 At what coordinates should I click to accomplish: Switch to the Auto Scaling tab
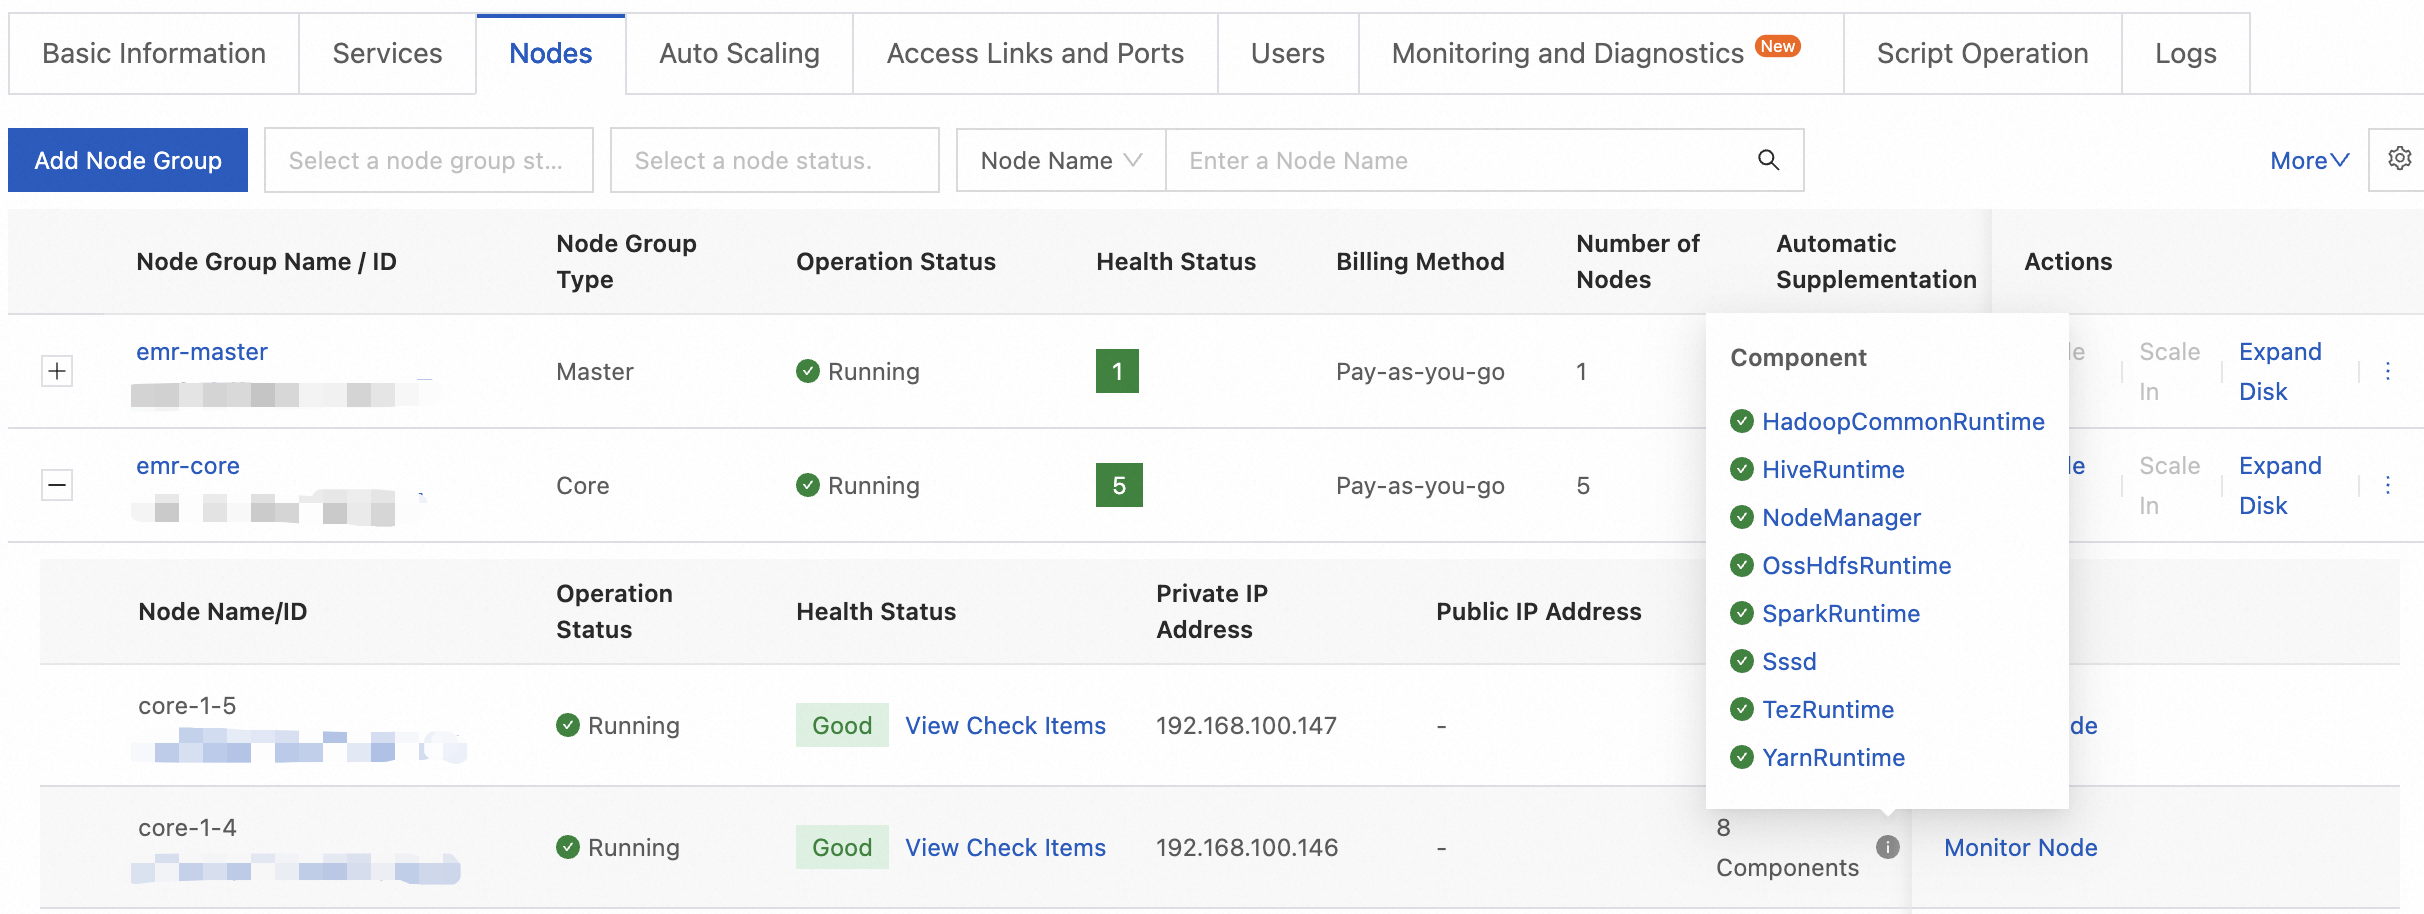pos(739,53)
